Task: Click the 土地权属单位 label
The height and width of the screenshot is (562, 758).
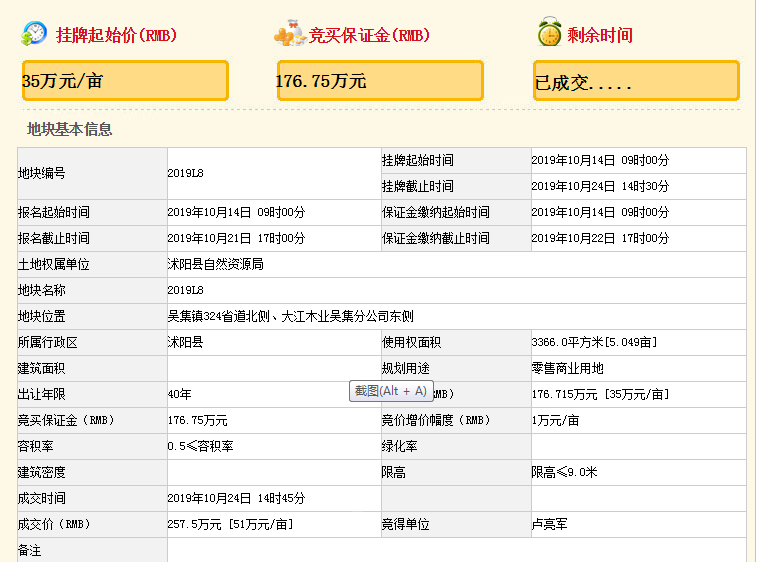Action: 54,265
